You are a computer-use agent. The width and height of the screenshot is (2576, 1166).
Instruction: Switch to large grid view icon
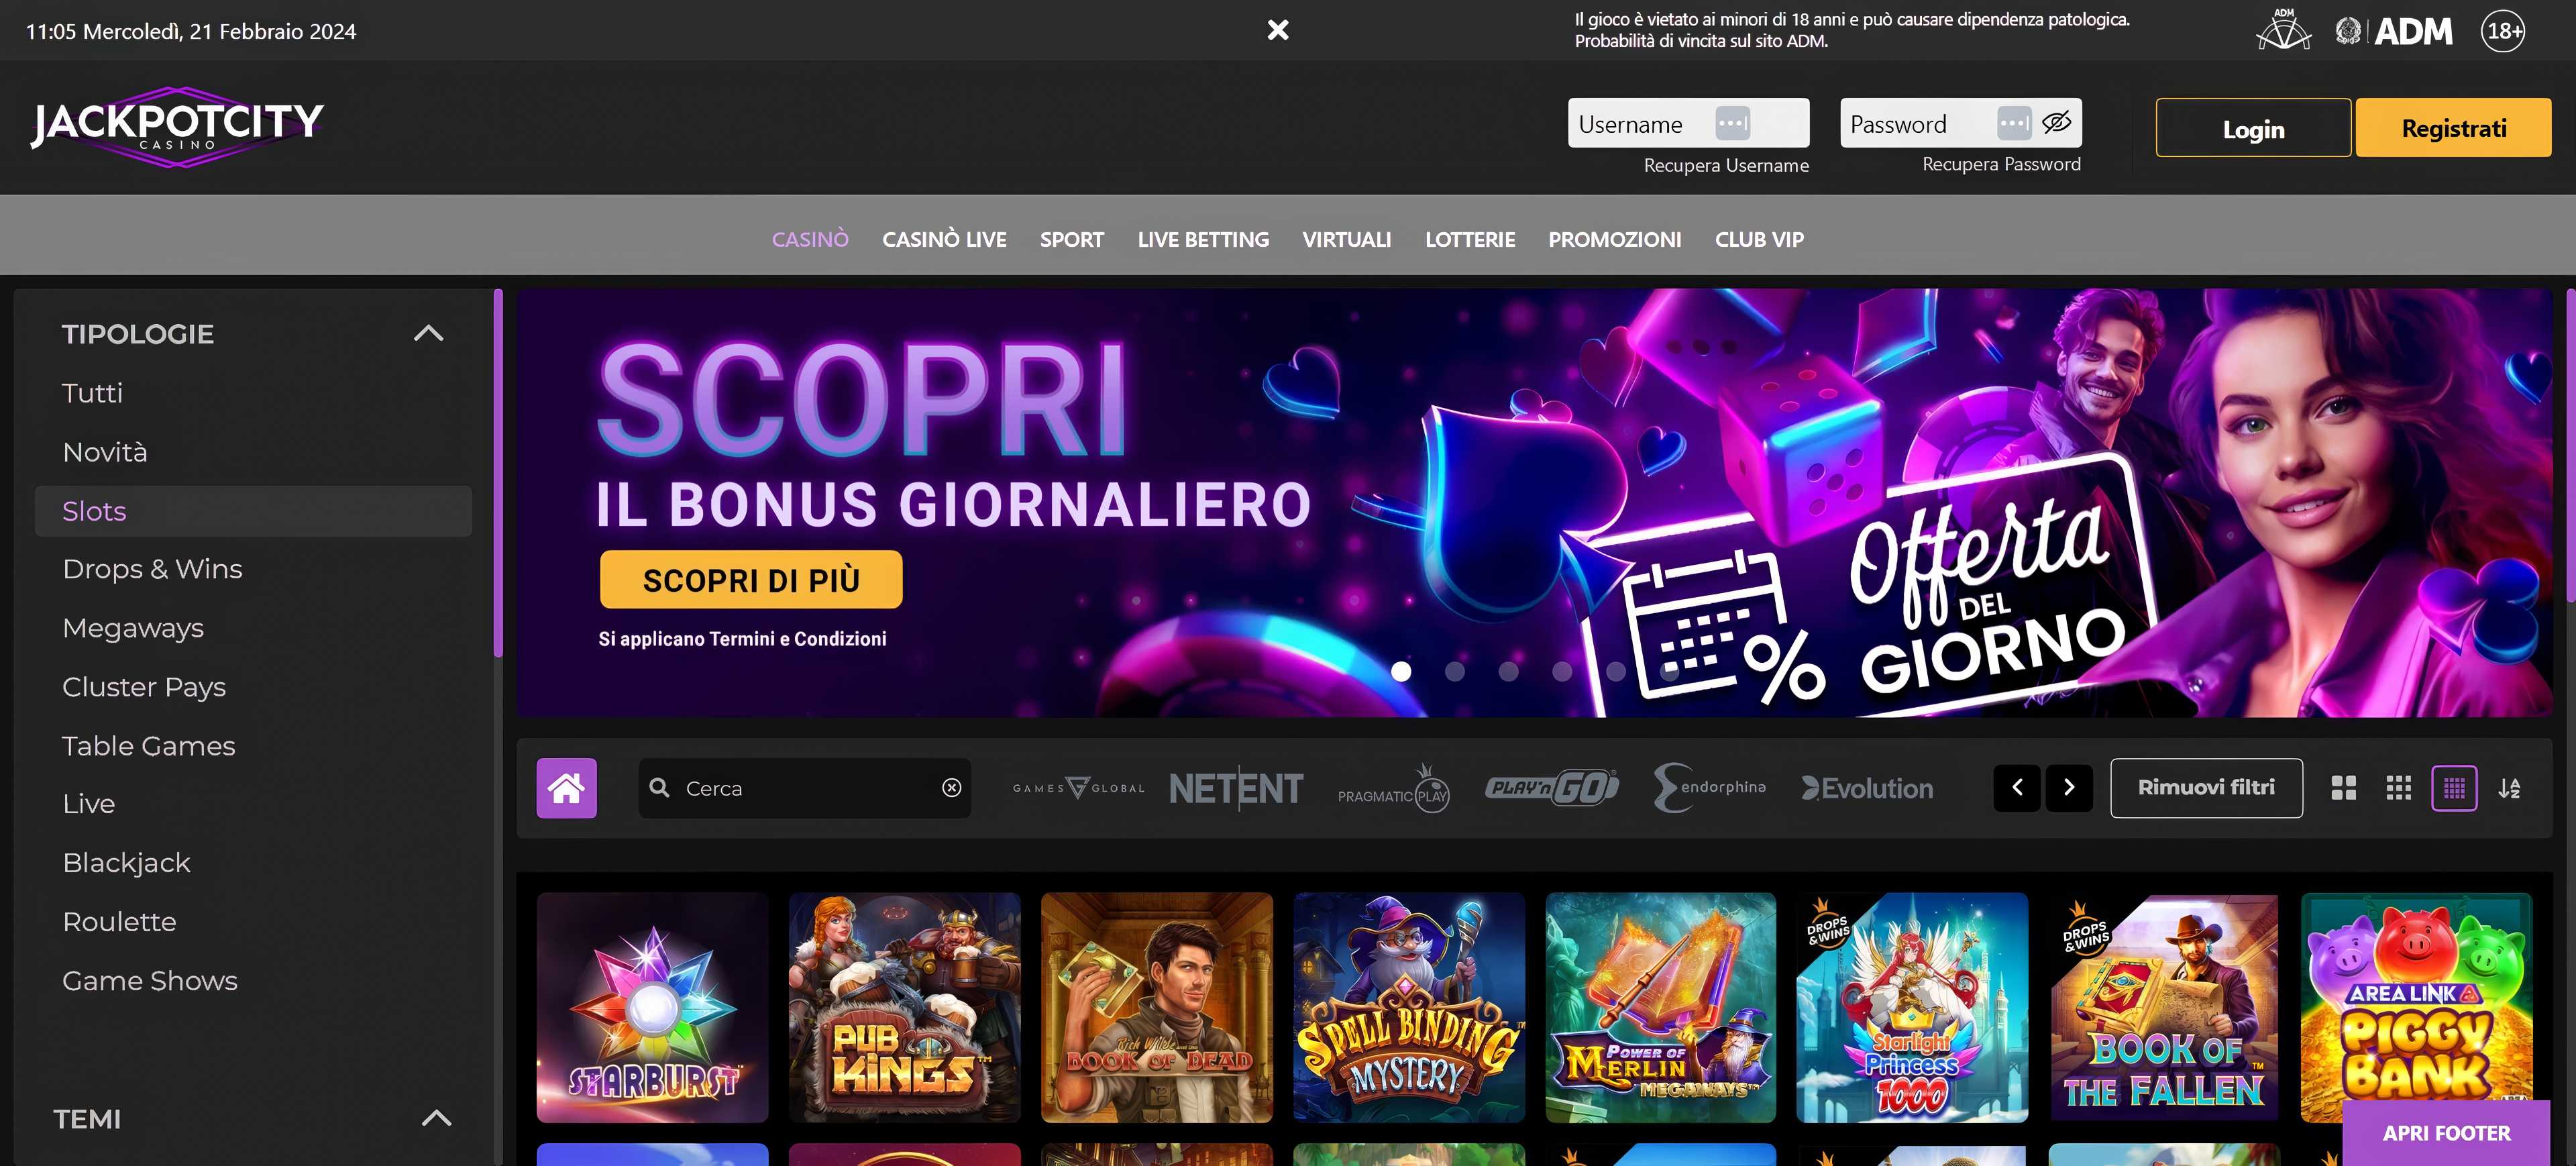tap(2343, 788)
